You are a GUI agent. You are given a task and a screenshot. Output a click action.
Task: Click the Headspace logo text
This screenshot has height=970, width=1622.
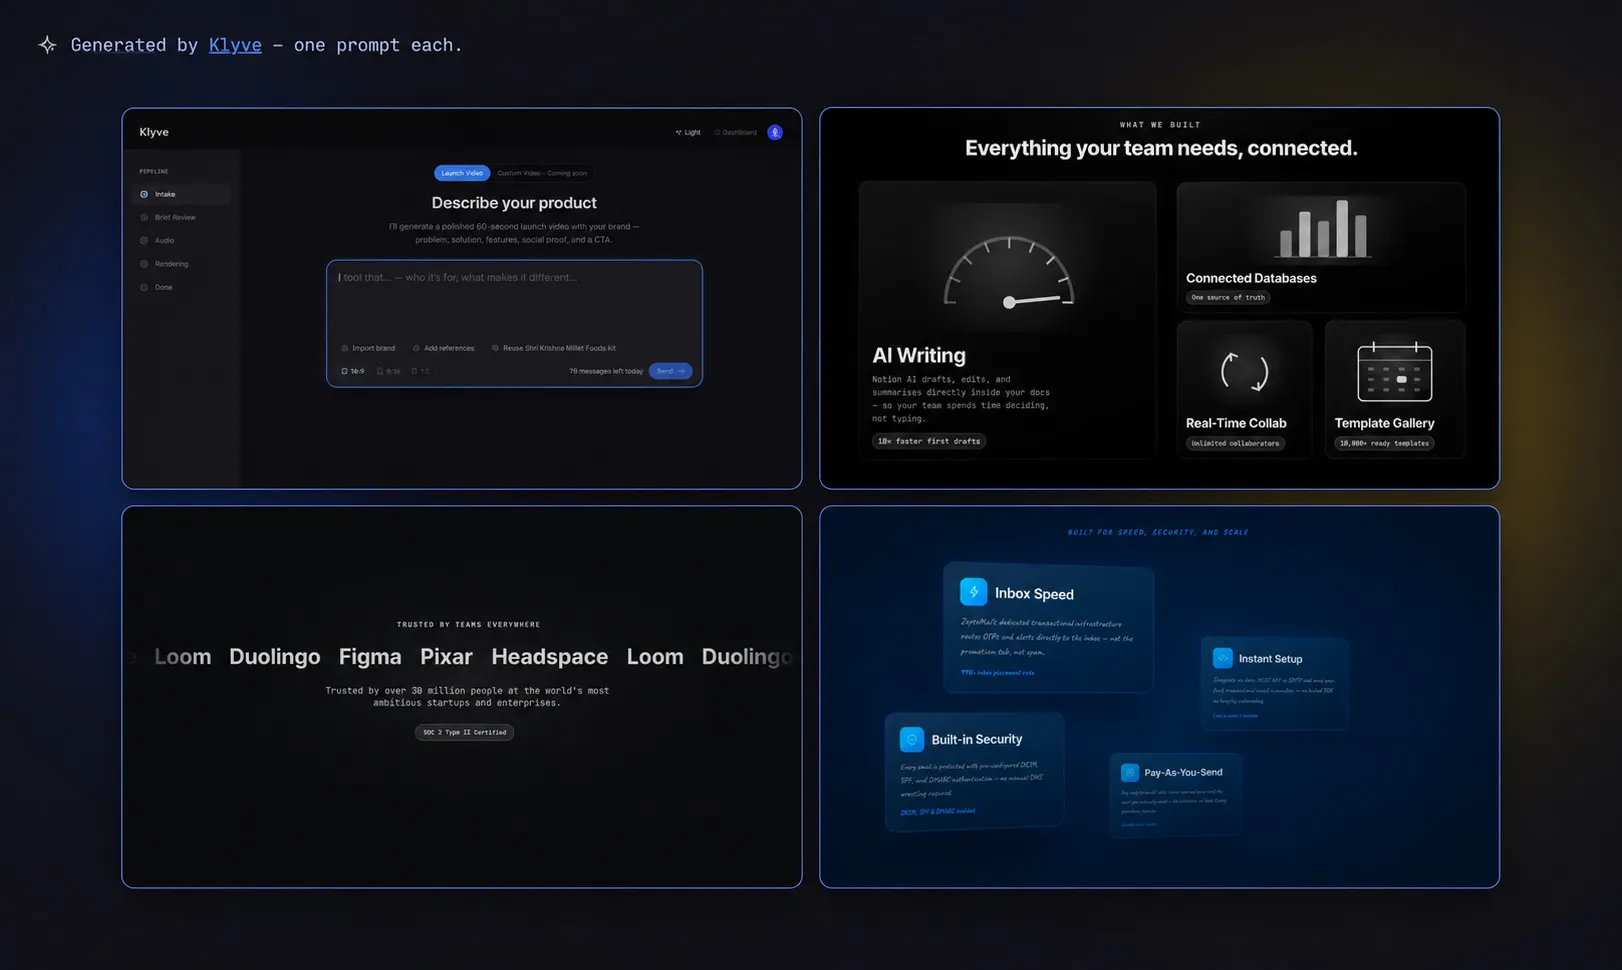coord(549,657)
